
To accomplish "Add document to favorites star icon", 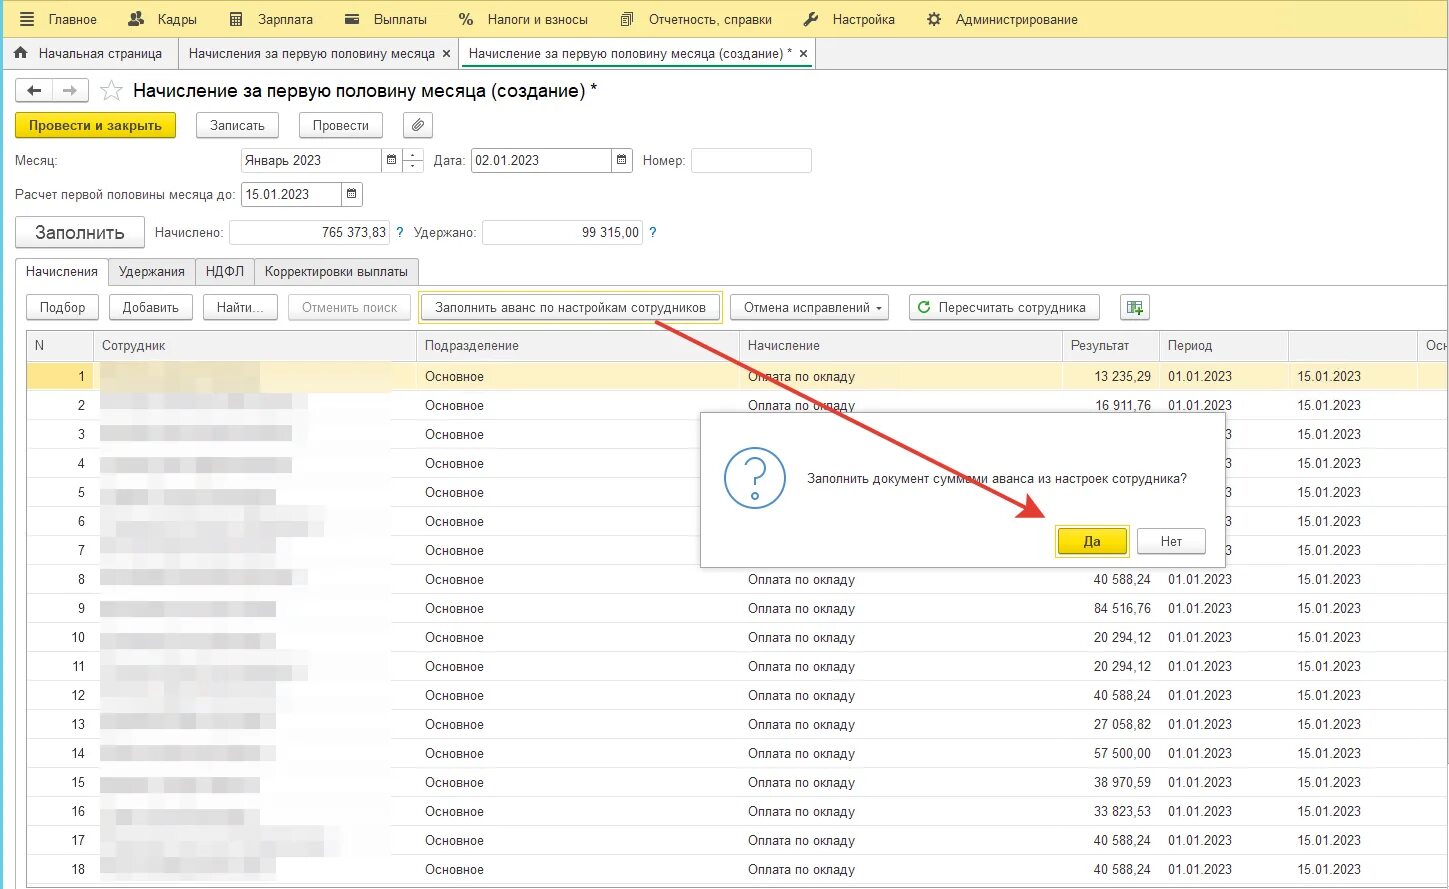I will [112, 91].
